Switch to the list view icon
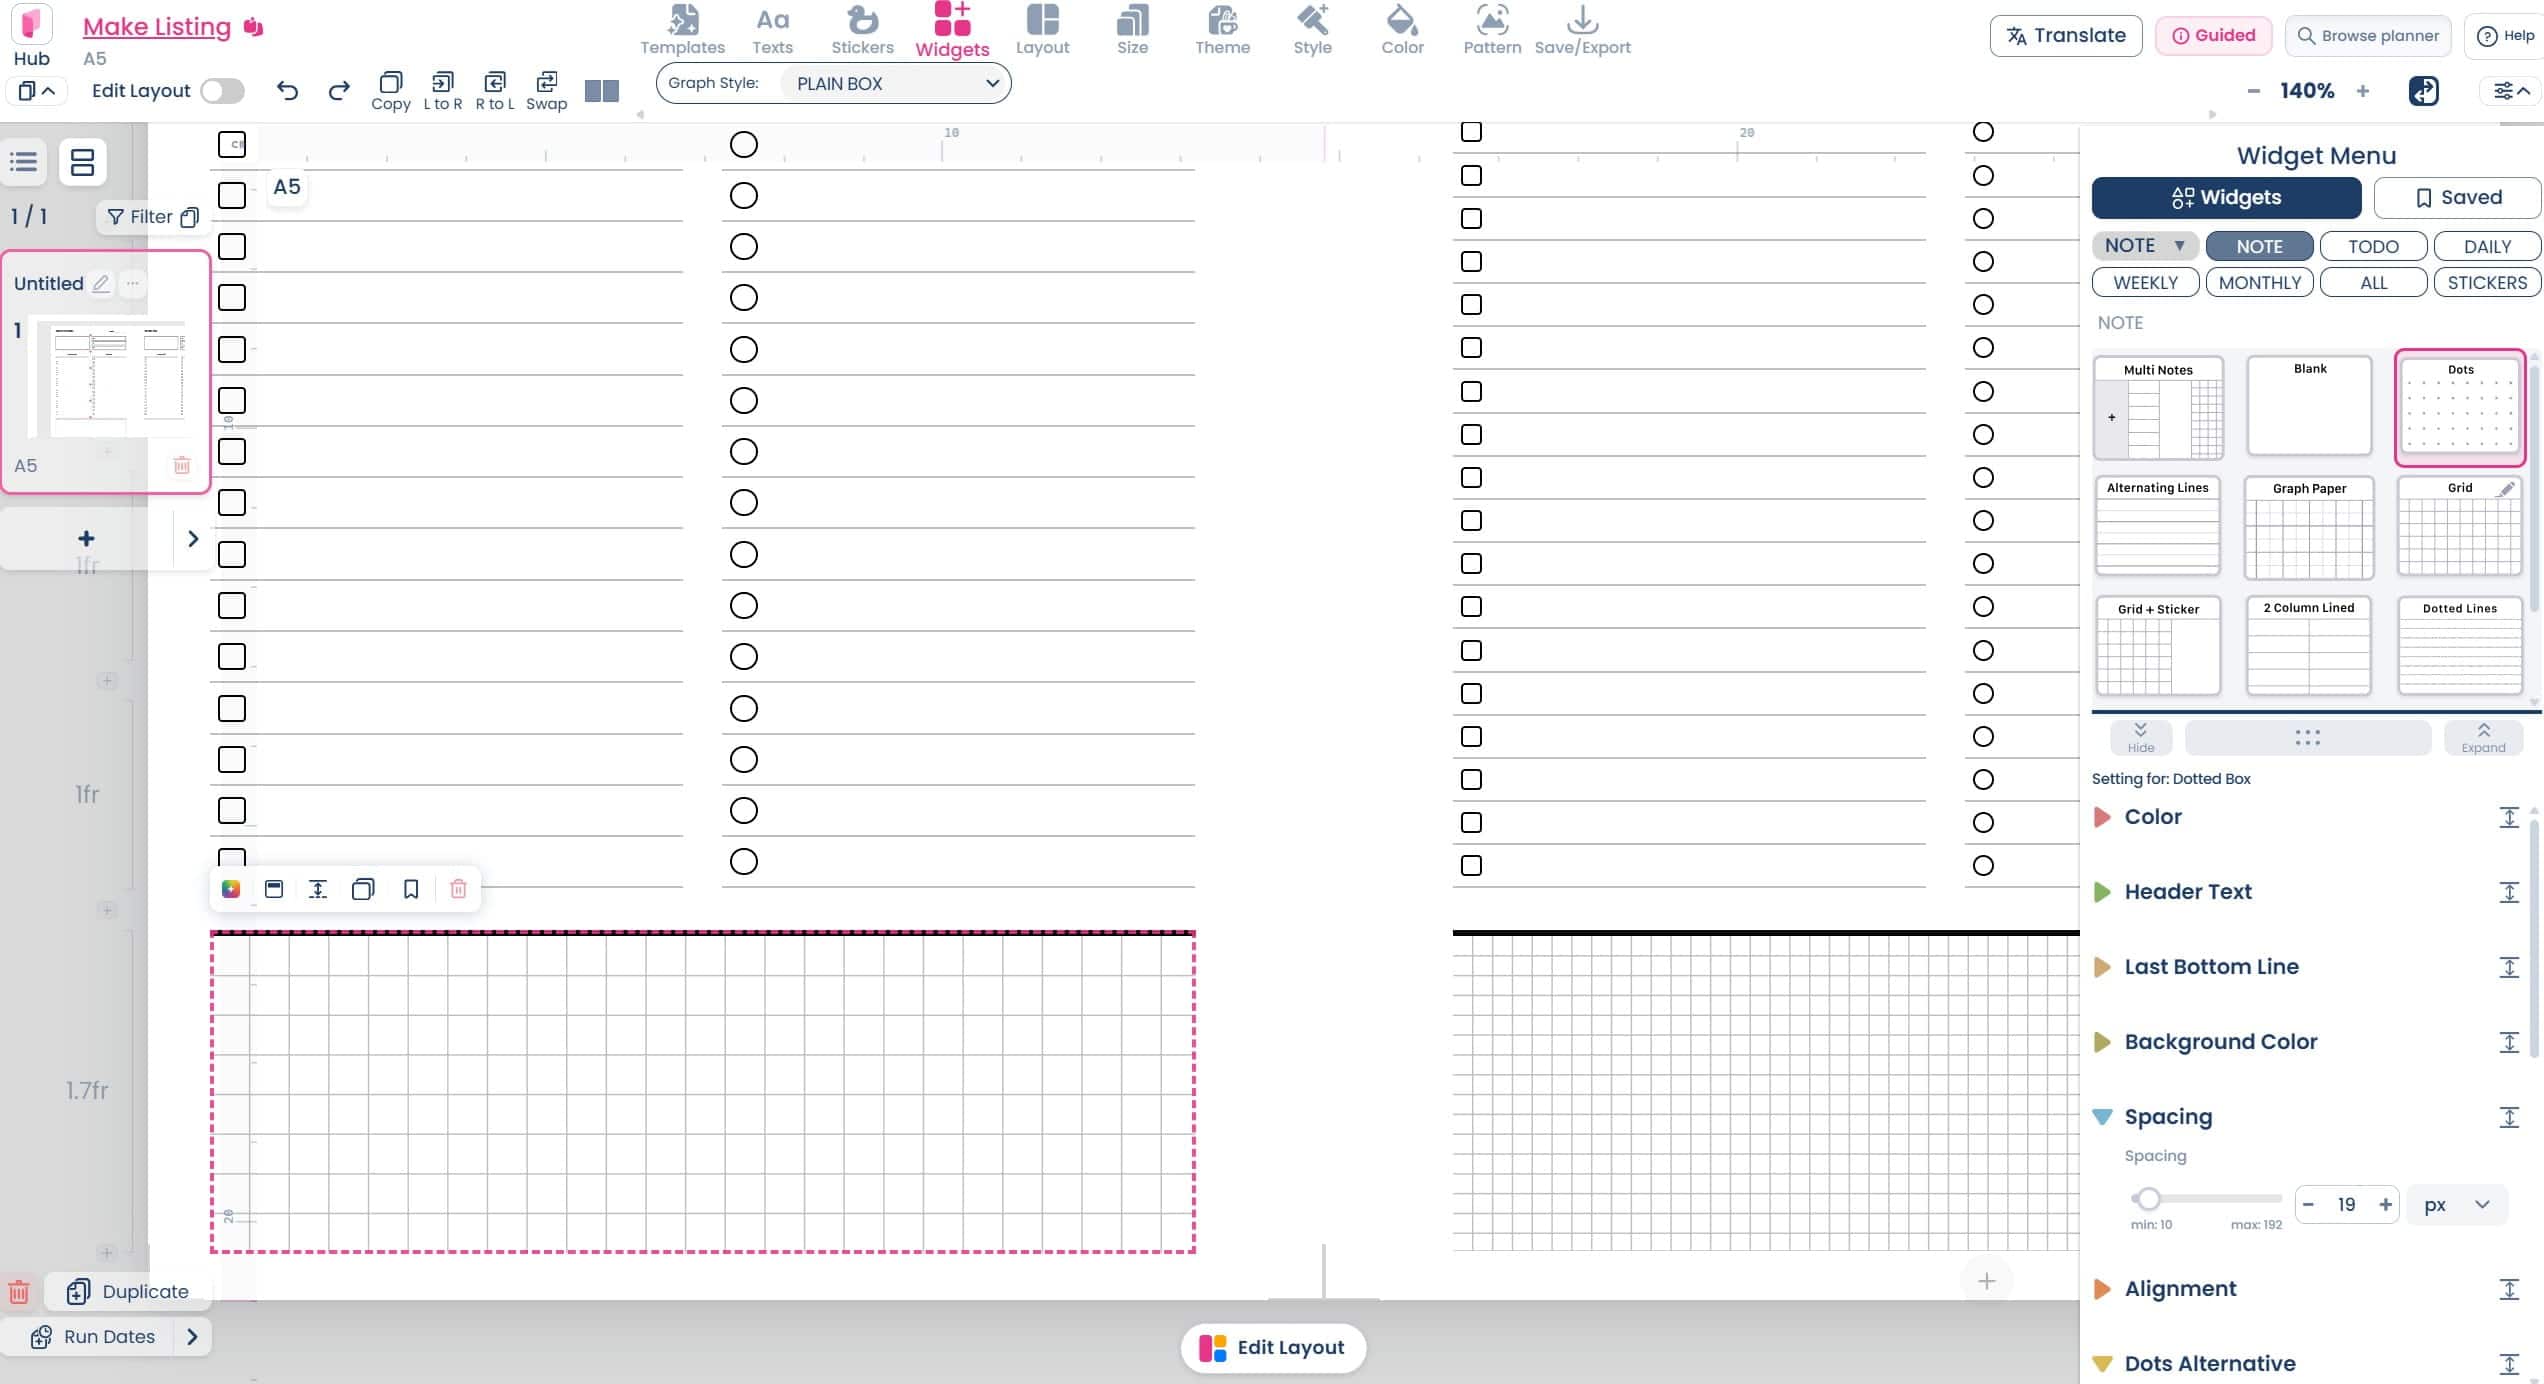Viewport: 2544px width, 1384px height. [24, 161]
